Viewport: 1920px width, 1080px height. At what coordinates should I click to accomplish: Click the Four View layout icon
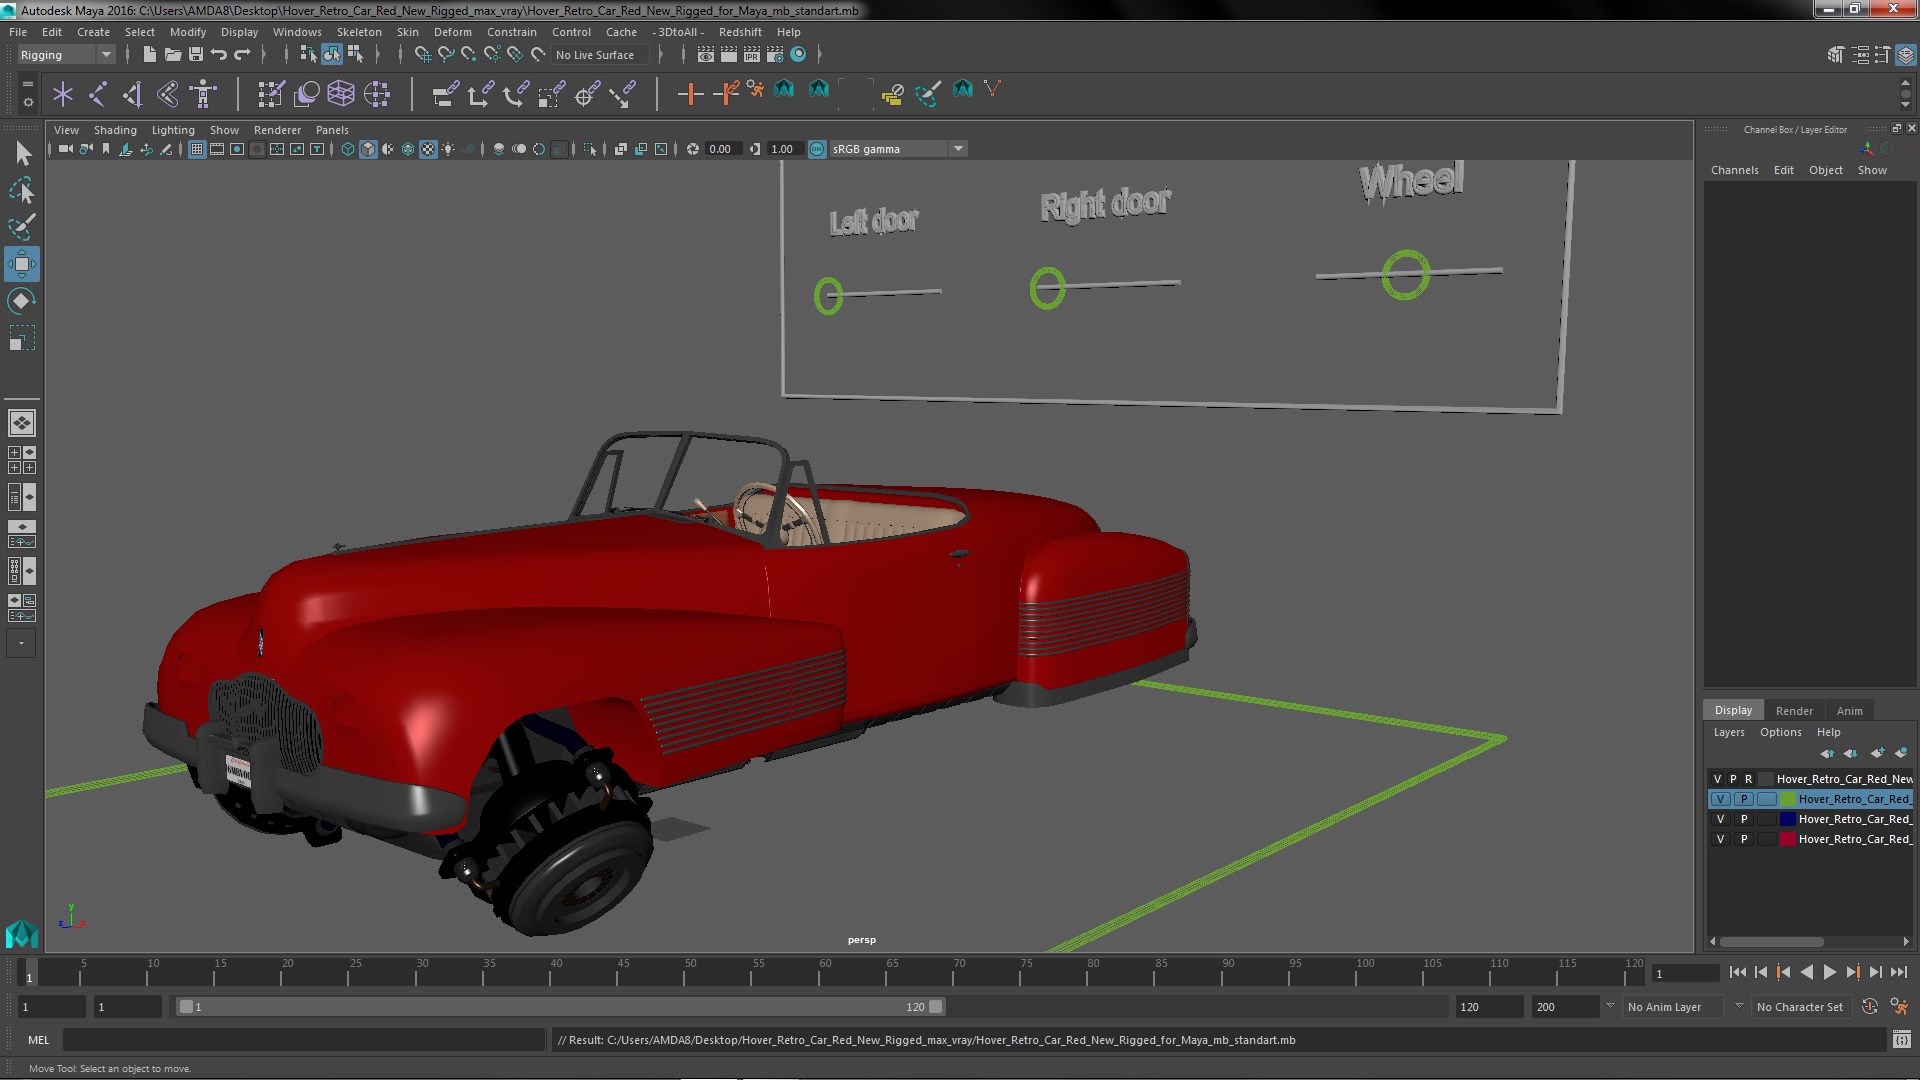[x=22, y=460]
